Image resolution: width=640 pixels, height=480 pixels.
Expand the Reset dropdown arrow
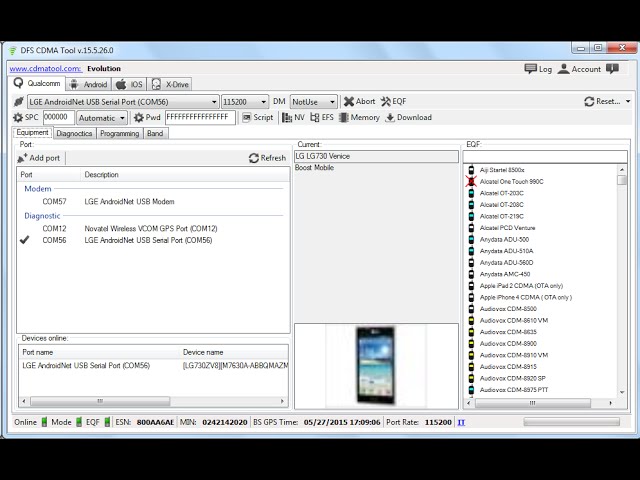tap(628, 101)
